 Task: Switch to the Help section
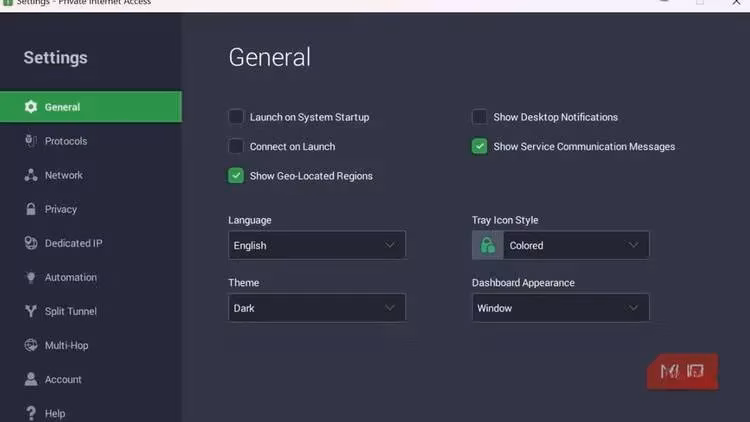(x=54, y=413)
